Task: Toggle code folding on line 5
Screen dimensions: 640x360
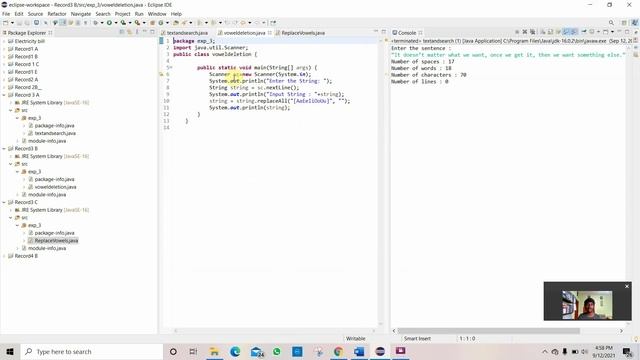Action: click(171, 67)
